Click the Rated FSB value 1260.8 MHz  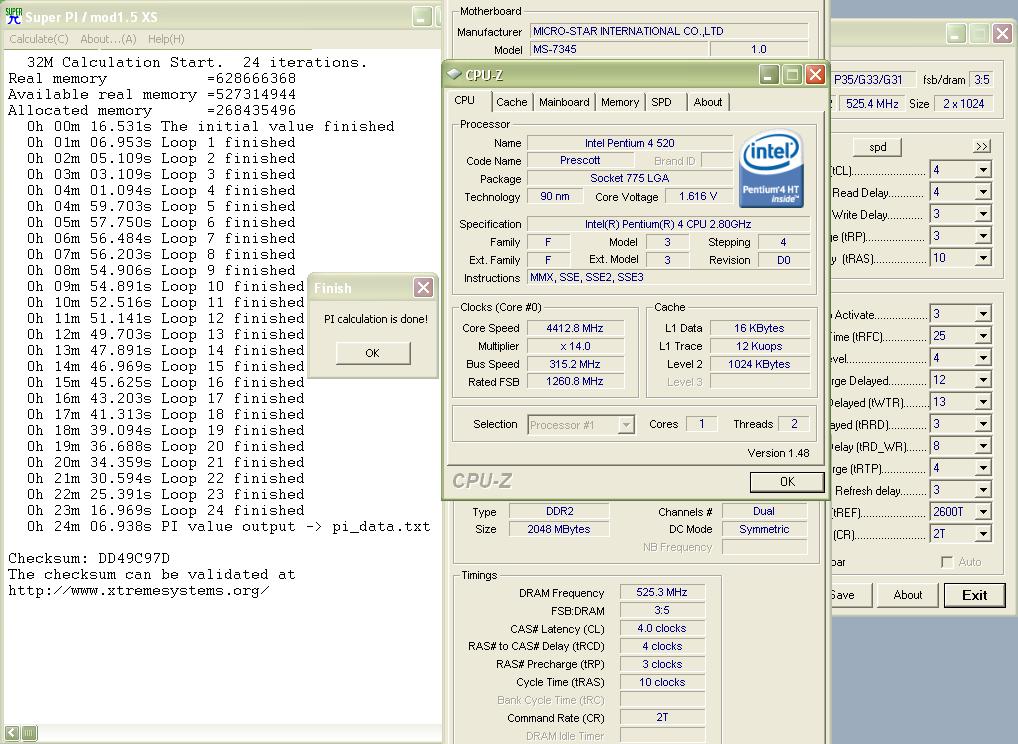coord(575,382)
